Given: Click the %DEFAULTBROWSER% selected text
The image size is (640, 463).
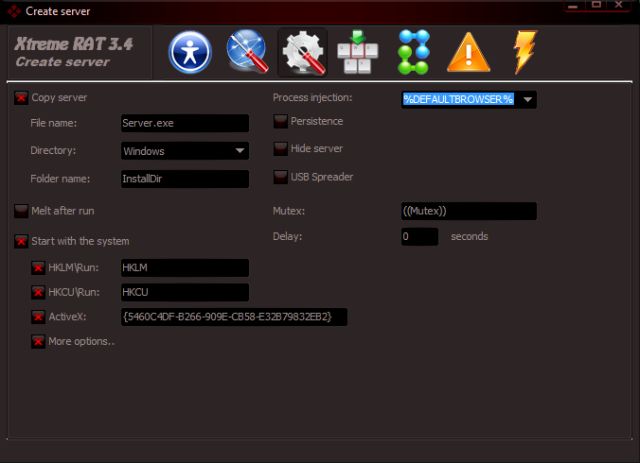Looking at the screenshot, I should [458, 99].
